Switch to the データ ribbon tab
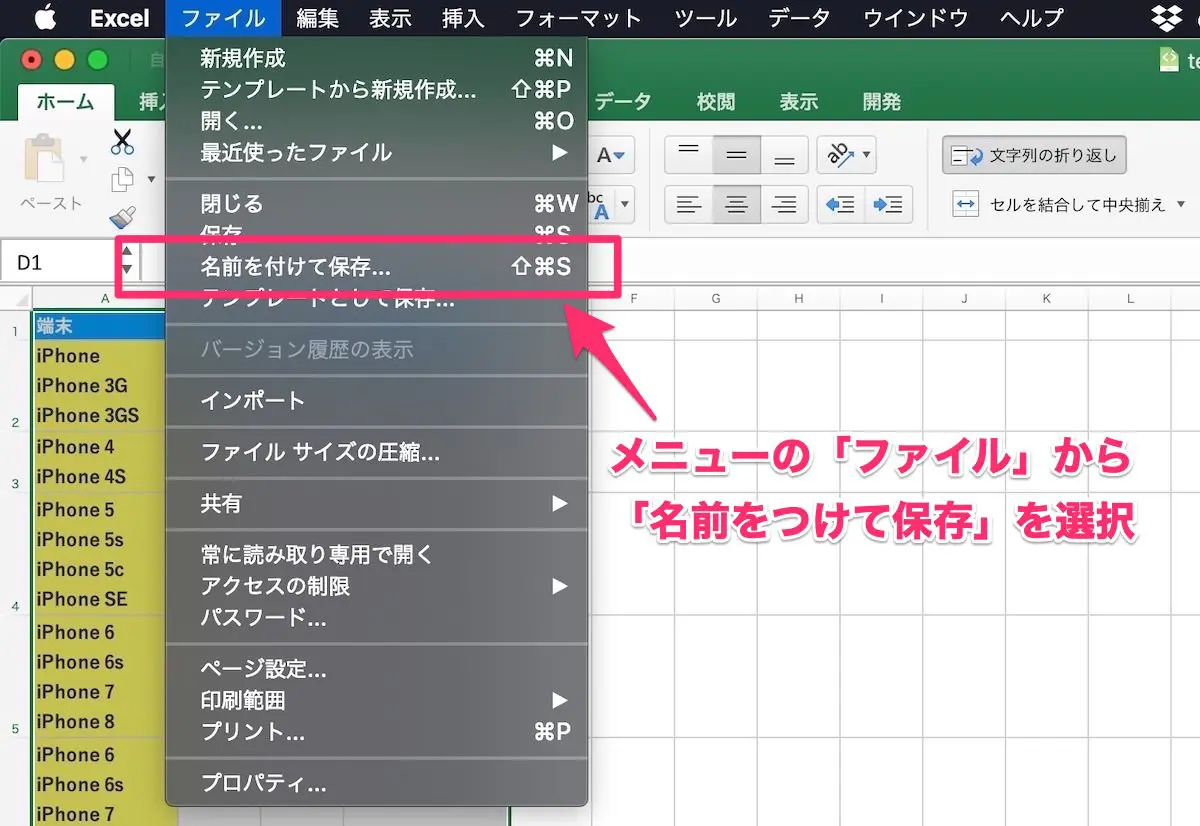The image size is (1200, 826). pos(623,101)
